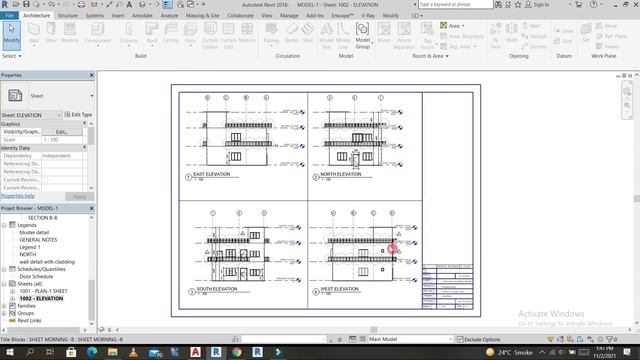Collapse the Schedules/Quantities tree node
640x360 pixels.
(4, 269)
